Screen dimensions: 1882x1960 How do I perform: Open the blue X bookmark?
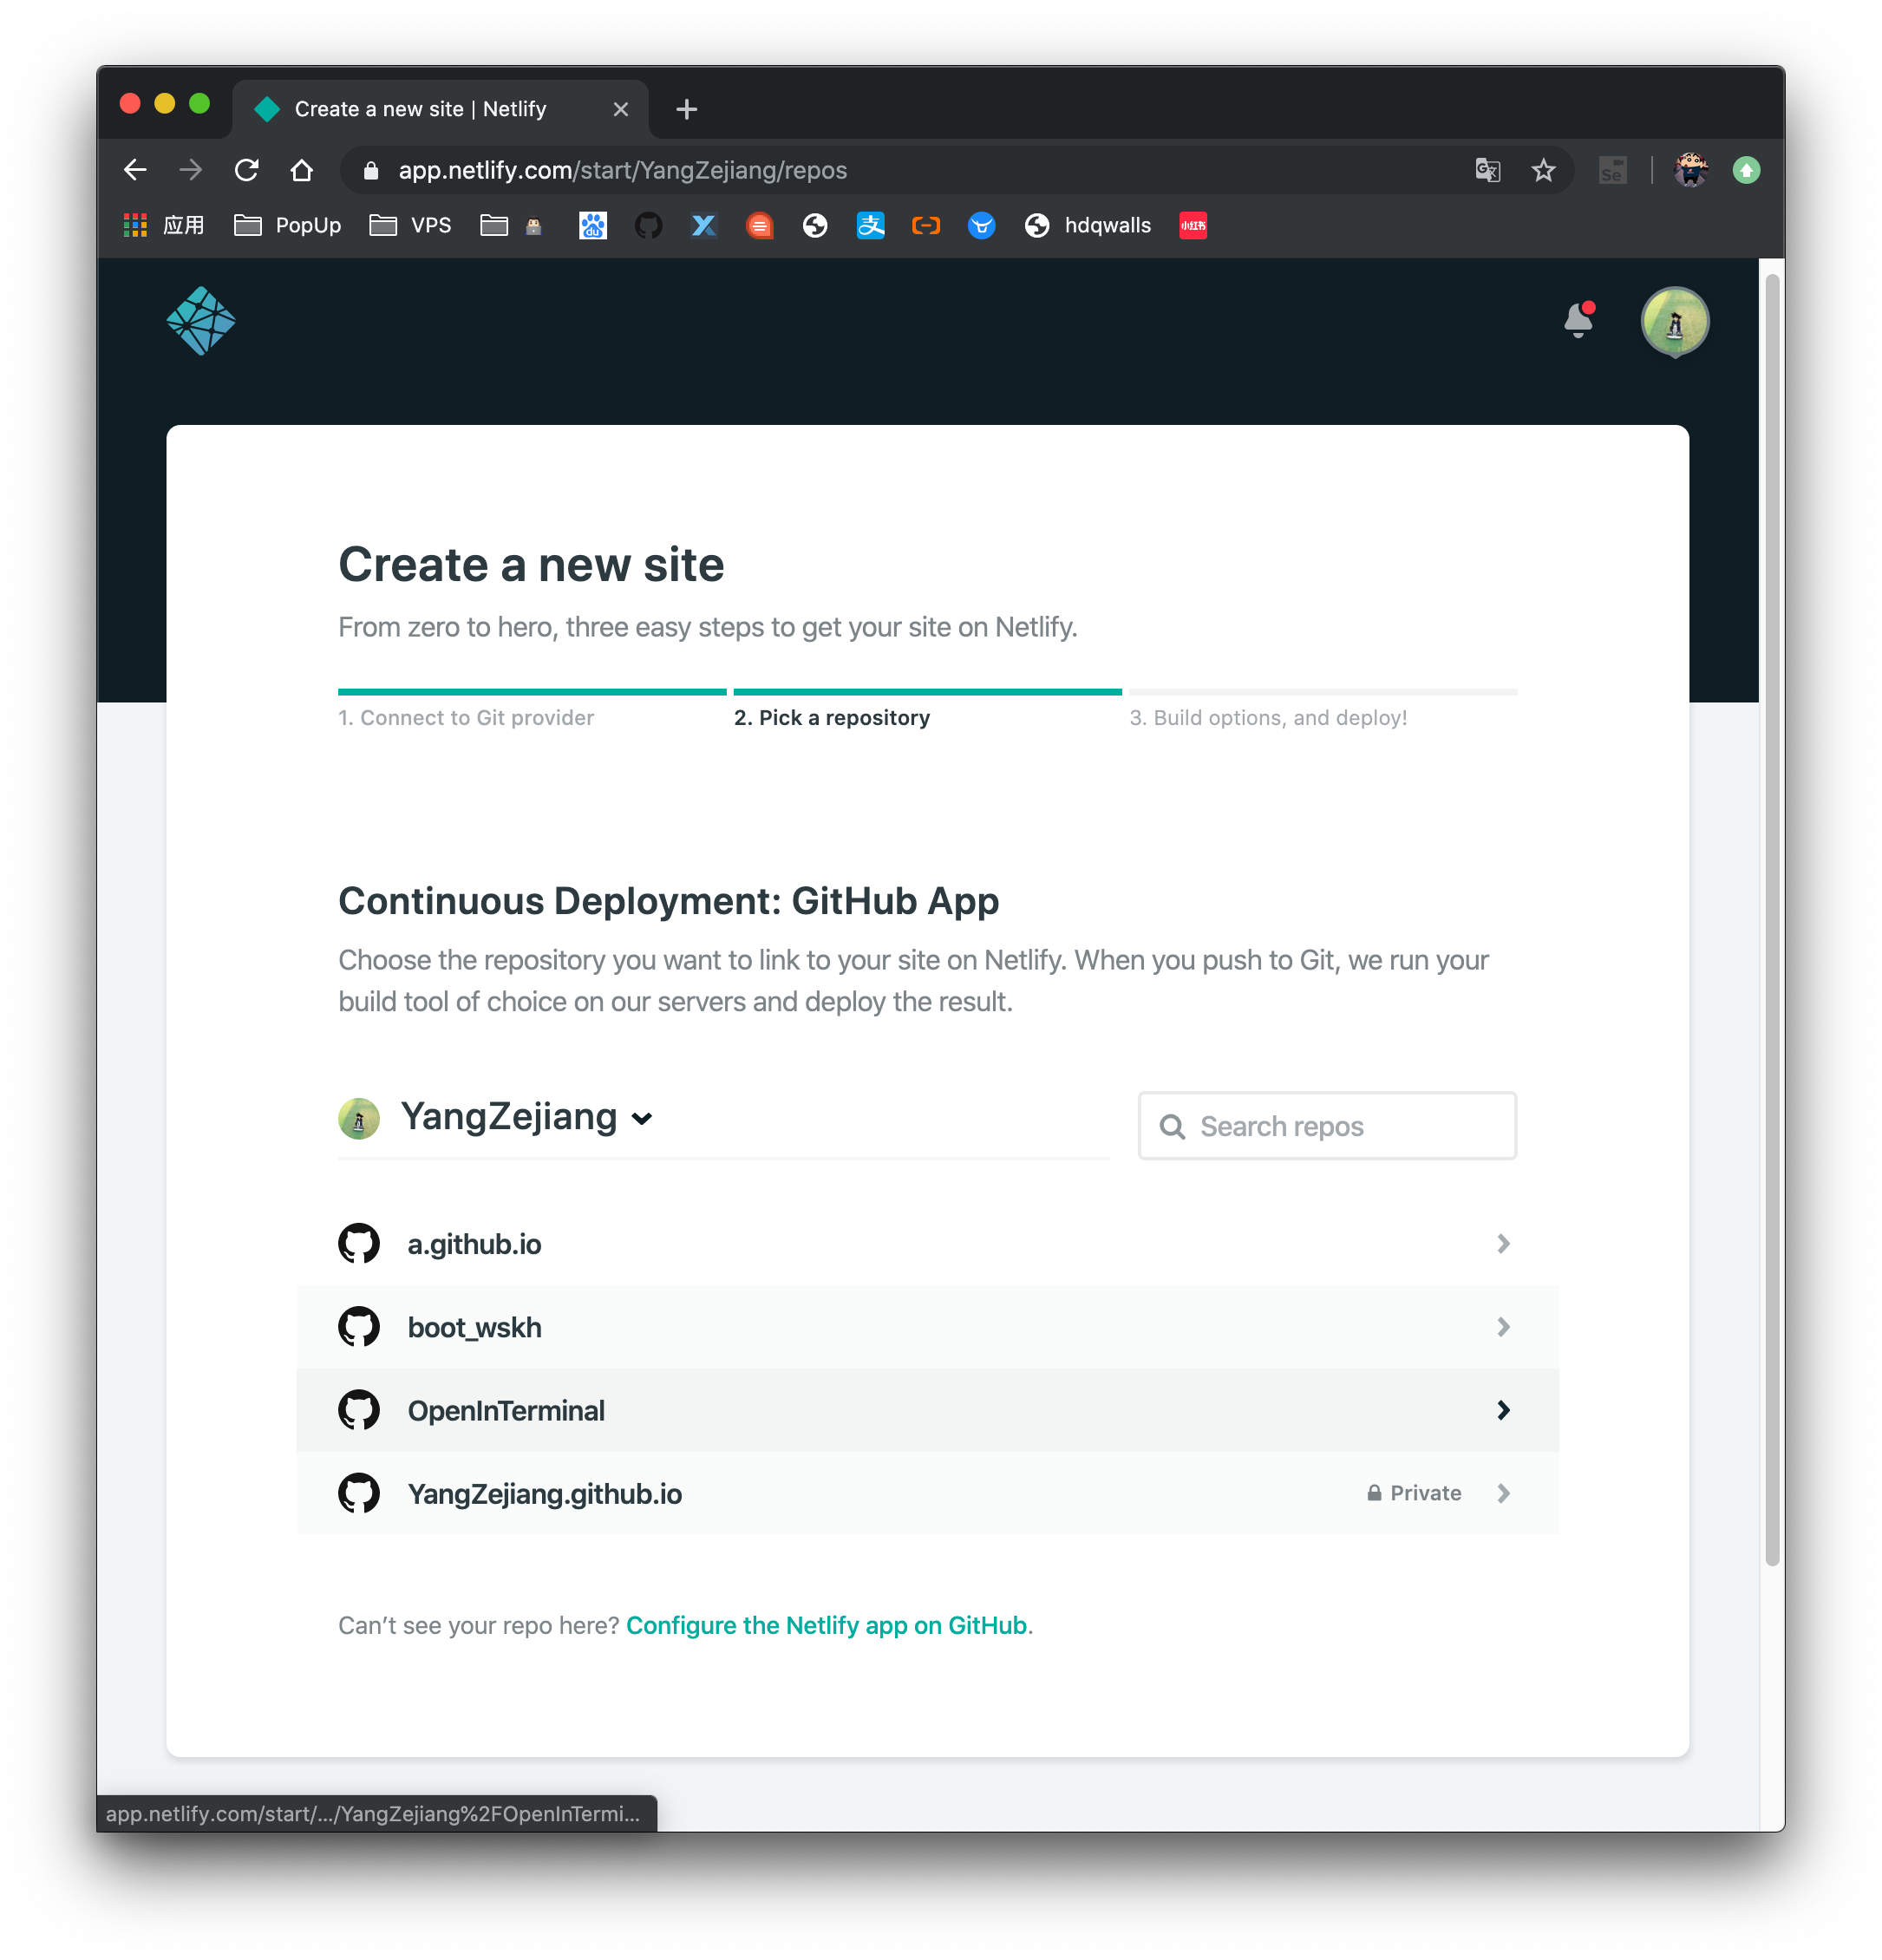coord(704,225)
